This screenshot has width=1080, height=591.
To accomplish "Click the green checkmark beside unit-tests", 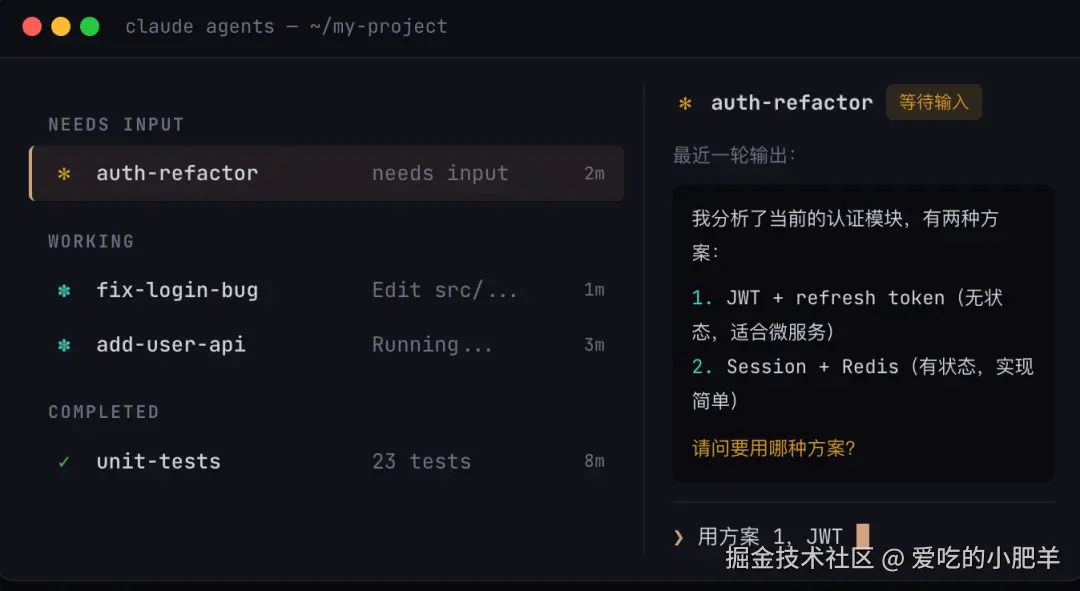I will click(x=64, y=462).
